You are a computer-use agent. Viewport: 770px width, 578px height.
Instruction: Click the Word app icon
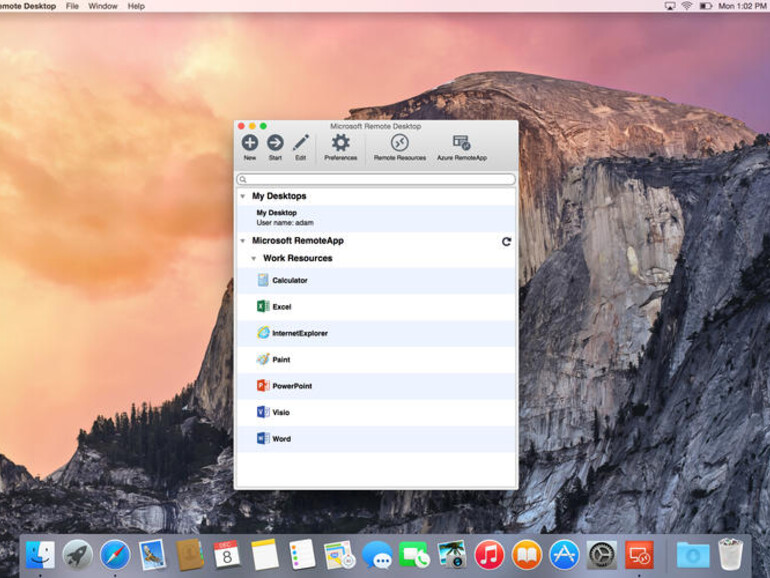263,439
